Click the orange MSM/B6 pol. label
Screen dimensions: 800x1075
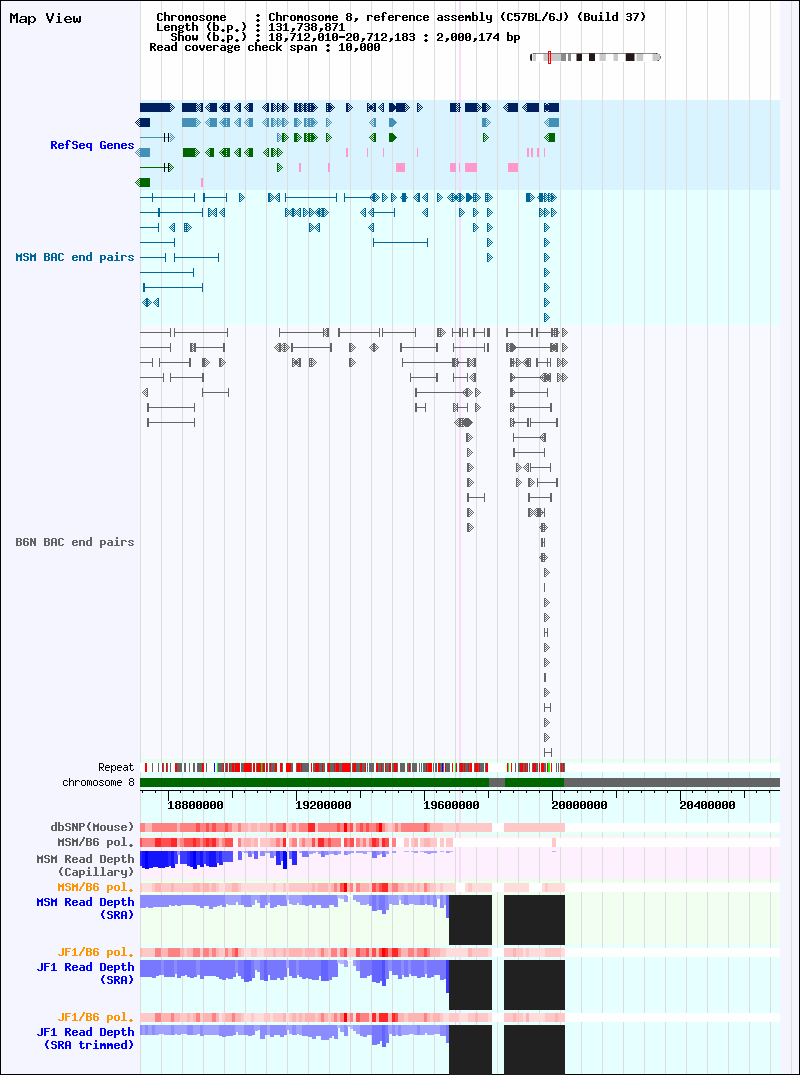click(95, 888)
